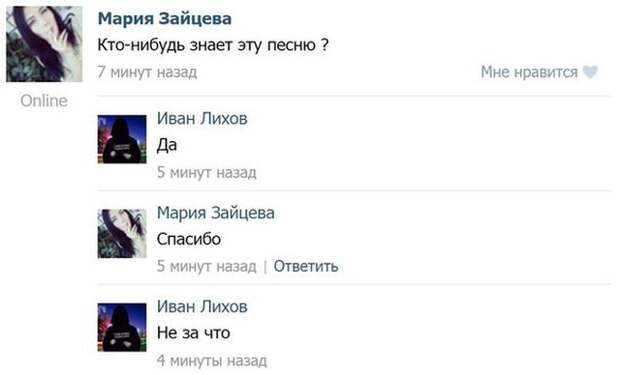Click the Не за что comment text
This screenshot has width=620, height=375.
[x=193, y=333]
